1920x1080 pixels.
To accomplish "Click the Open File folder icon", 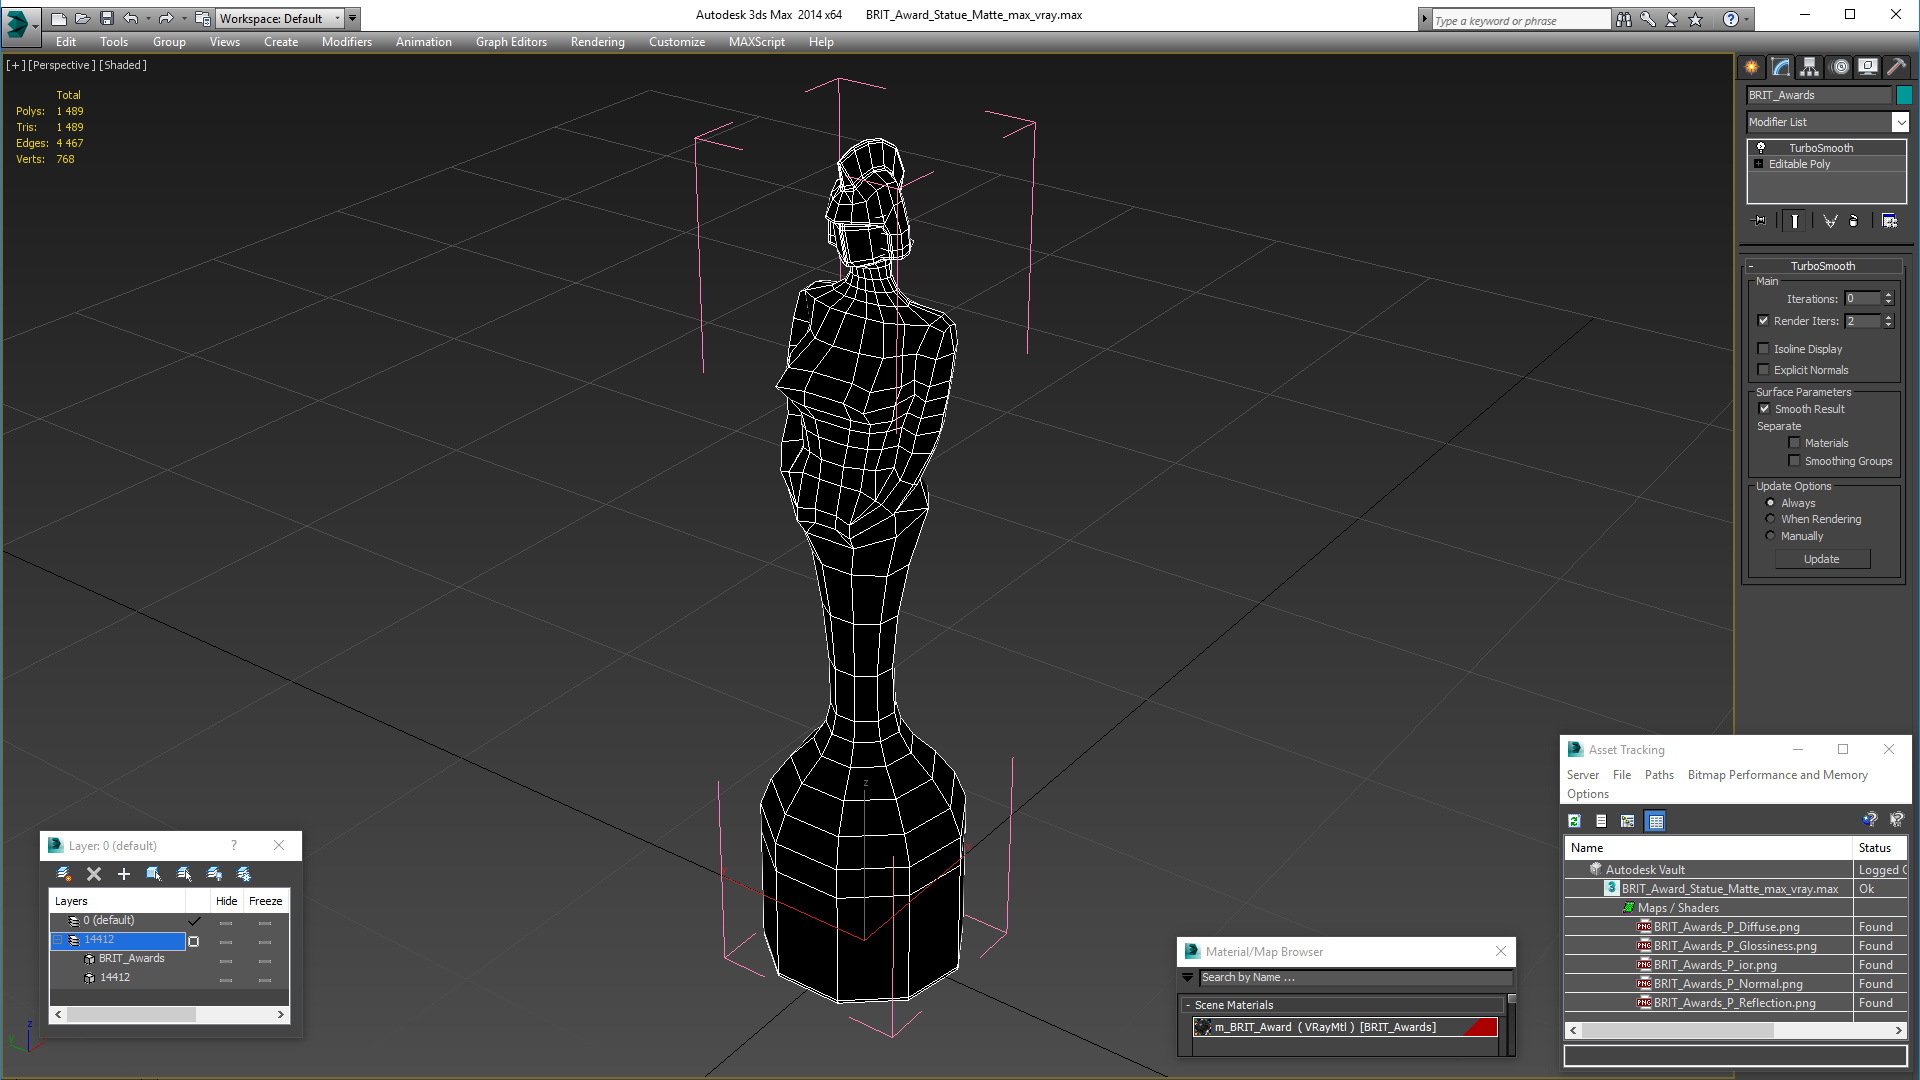I will (x=83, y=18).
